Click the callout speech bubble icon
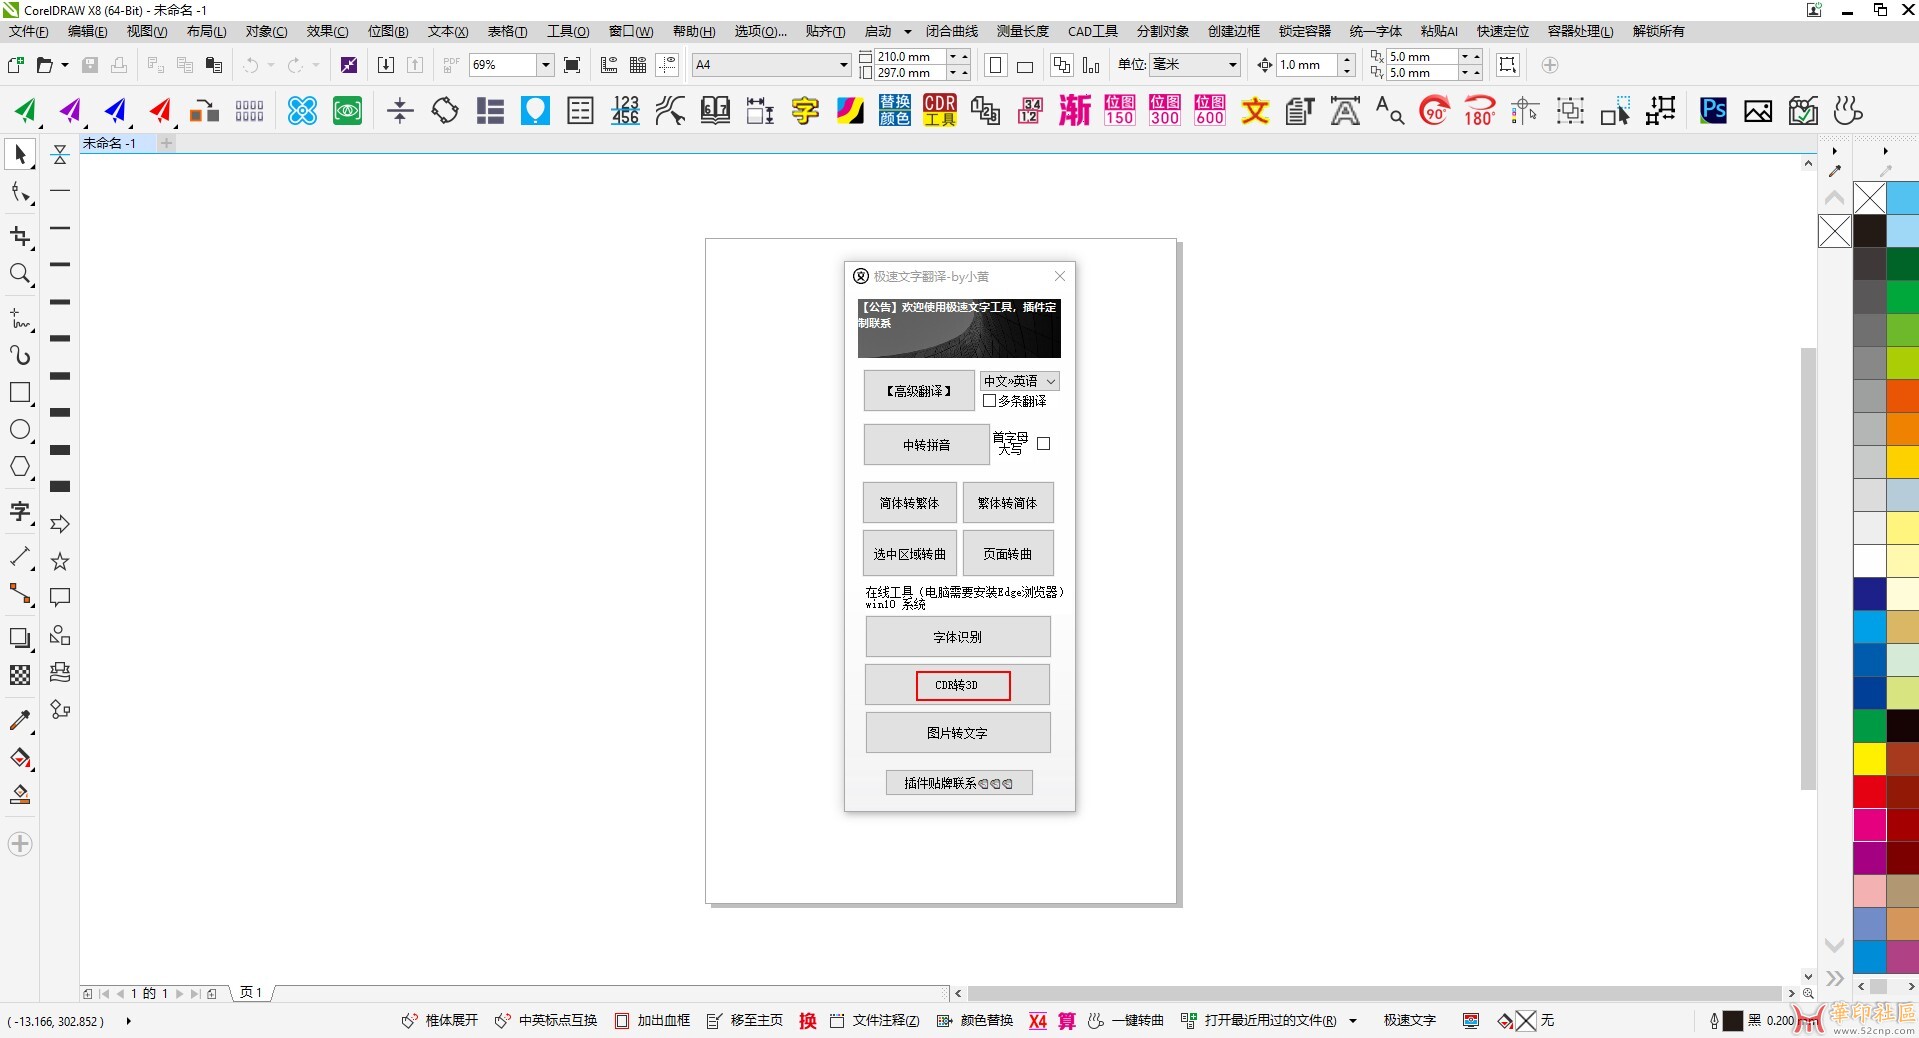 60,598
